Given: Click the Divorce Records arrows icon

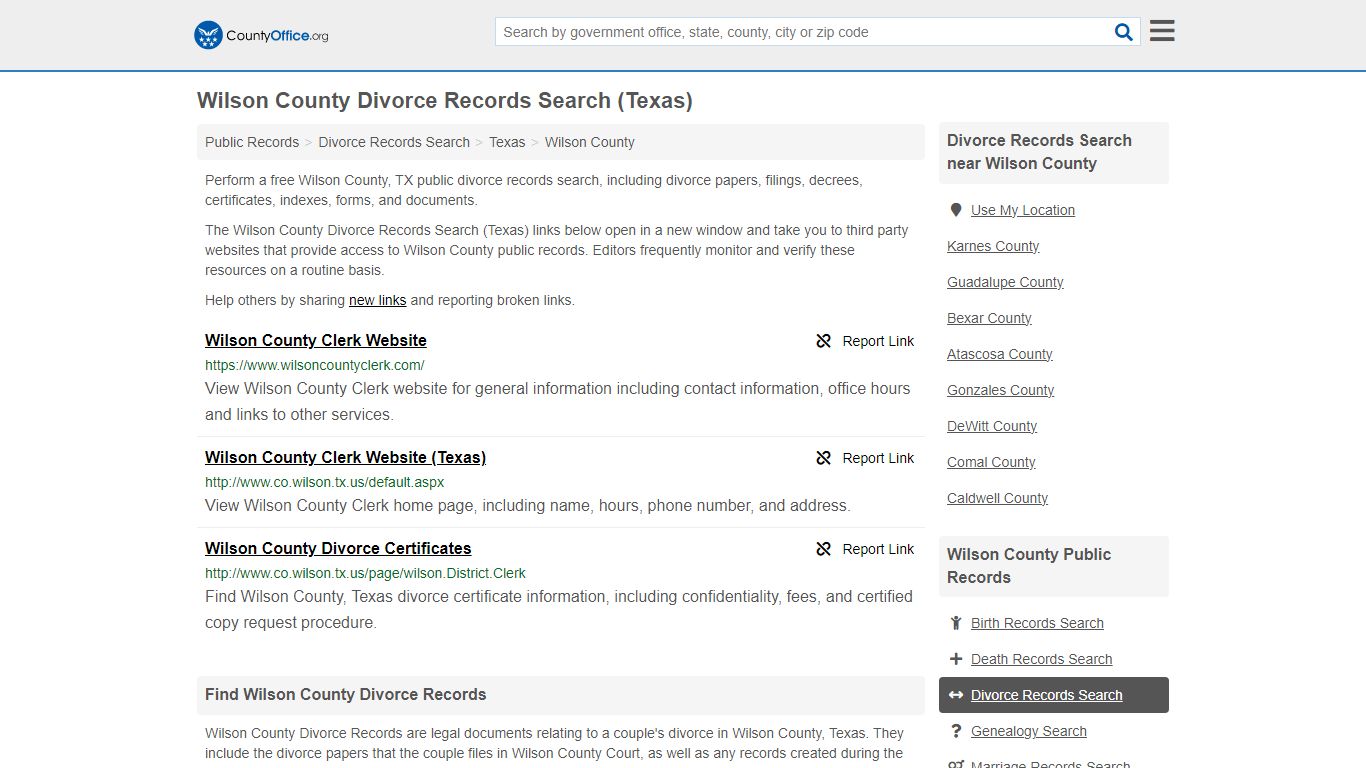Looking at the screenshot, I should pyautogui.click(x=956, y=695).
